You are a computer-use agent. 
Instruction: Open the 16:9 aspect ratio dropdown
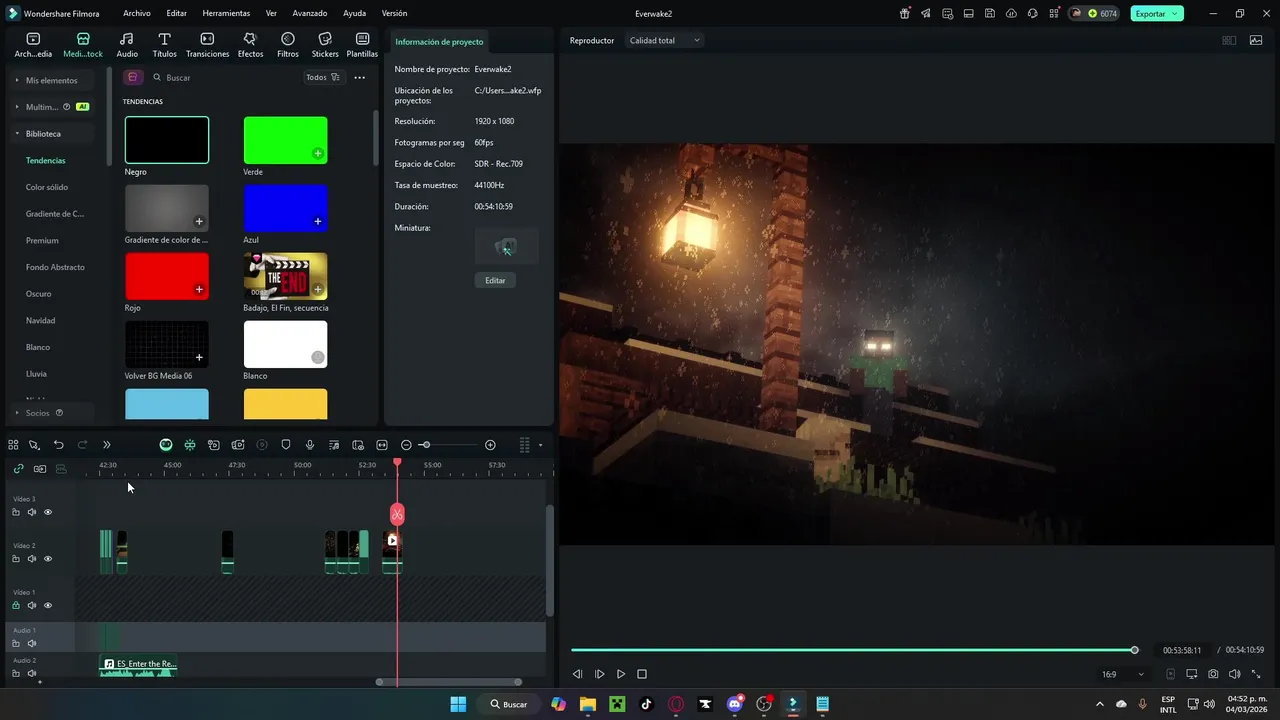point(1121,675)
